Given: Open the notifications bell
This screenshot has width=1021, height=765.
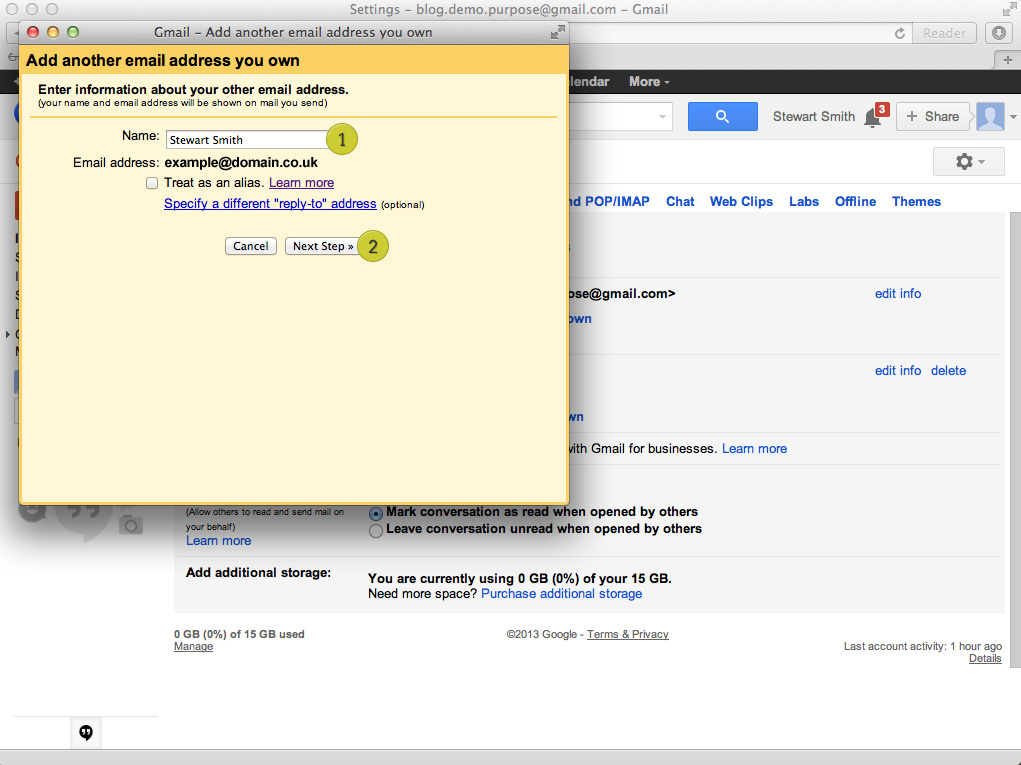Looking at the screenshot, I should (x=873, y=118).
